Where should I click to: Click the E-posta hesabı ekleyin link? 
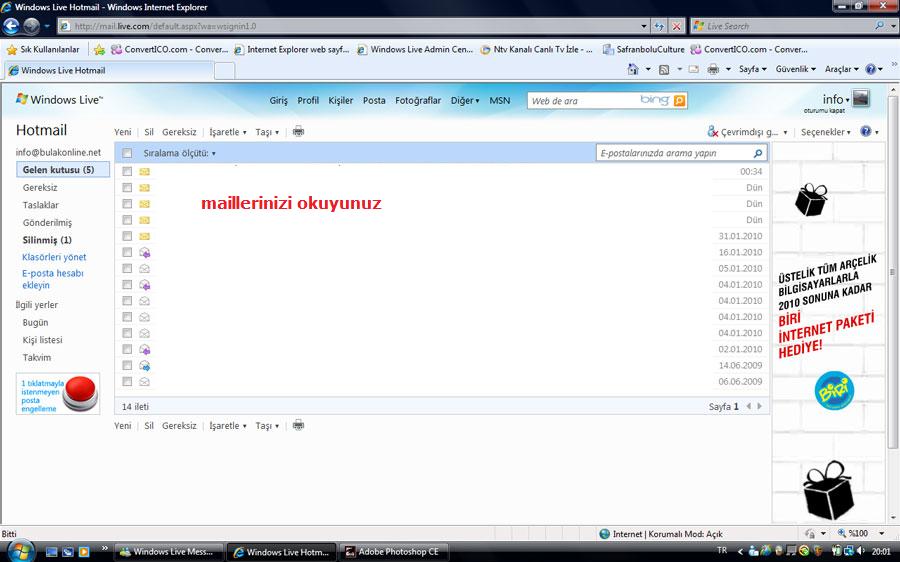pos(53,279)
